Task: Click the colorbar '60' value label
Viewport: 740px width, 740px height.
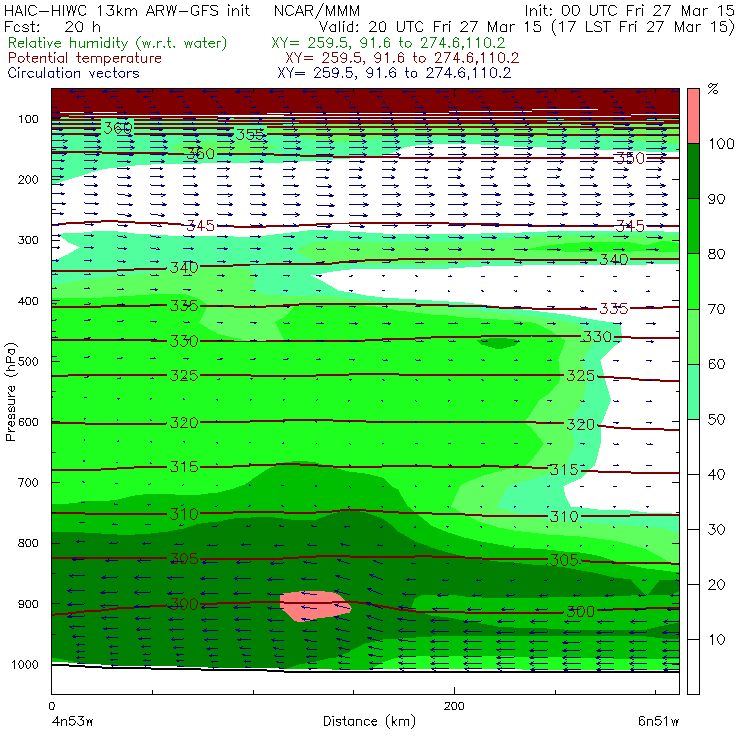Action: pyautogui.click(x=716, y=364)
